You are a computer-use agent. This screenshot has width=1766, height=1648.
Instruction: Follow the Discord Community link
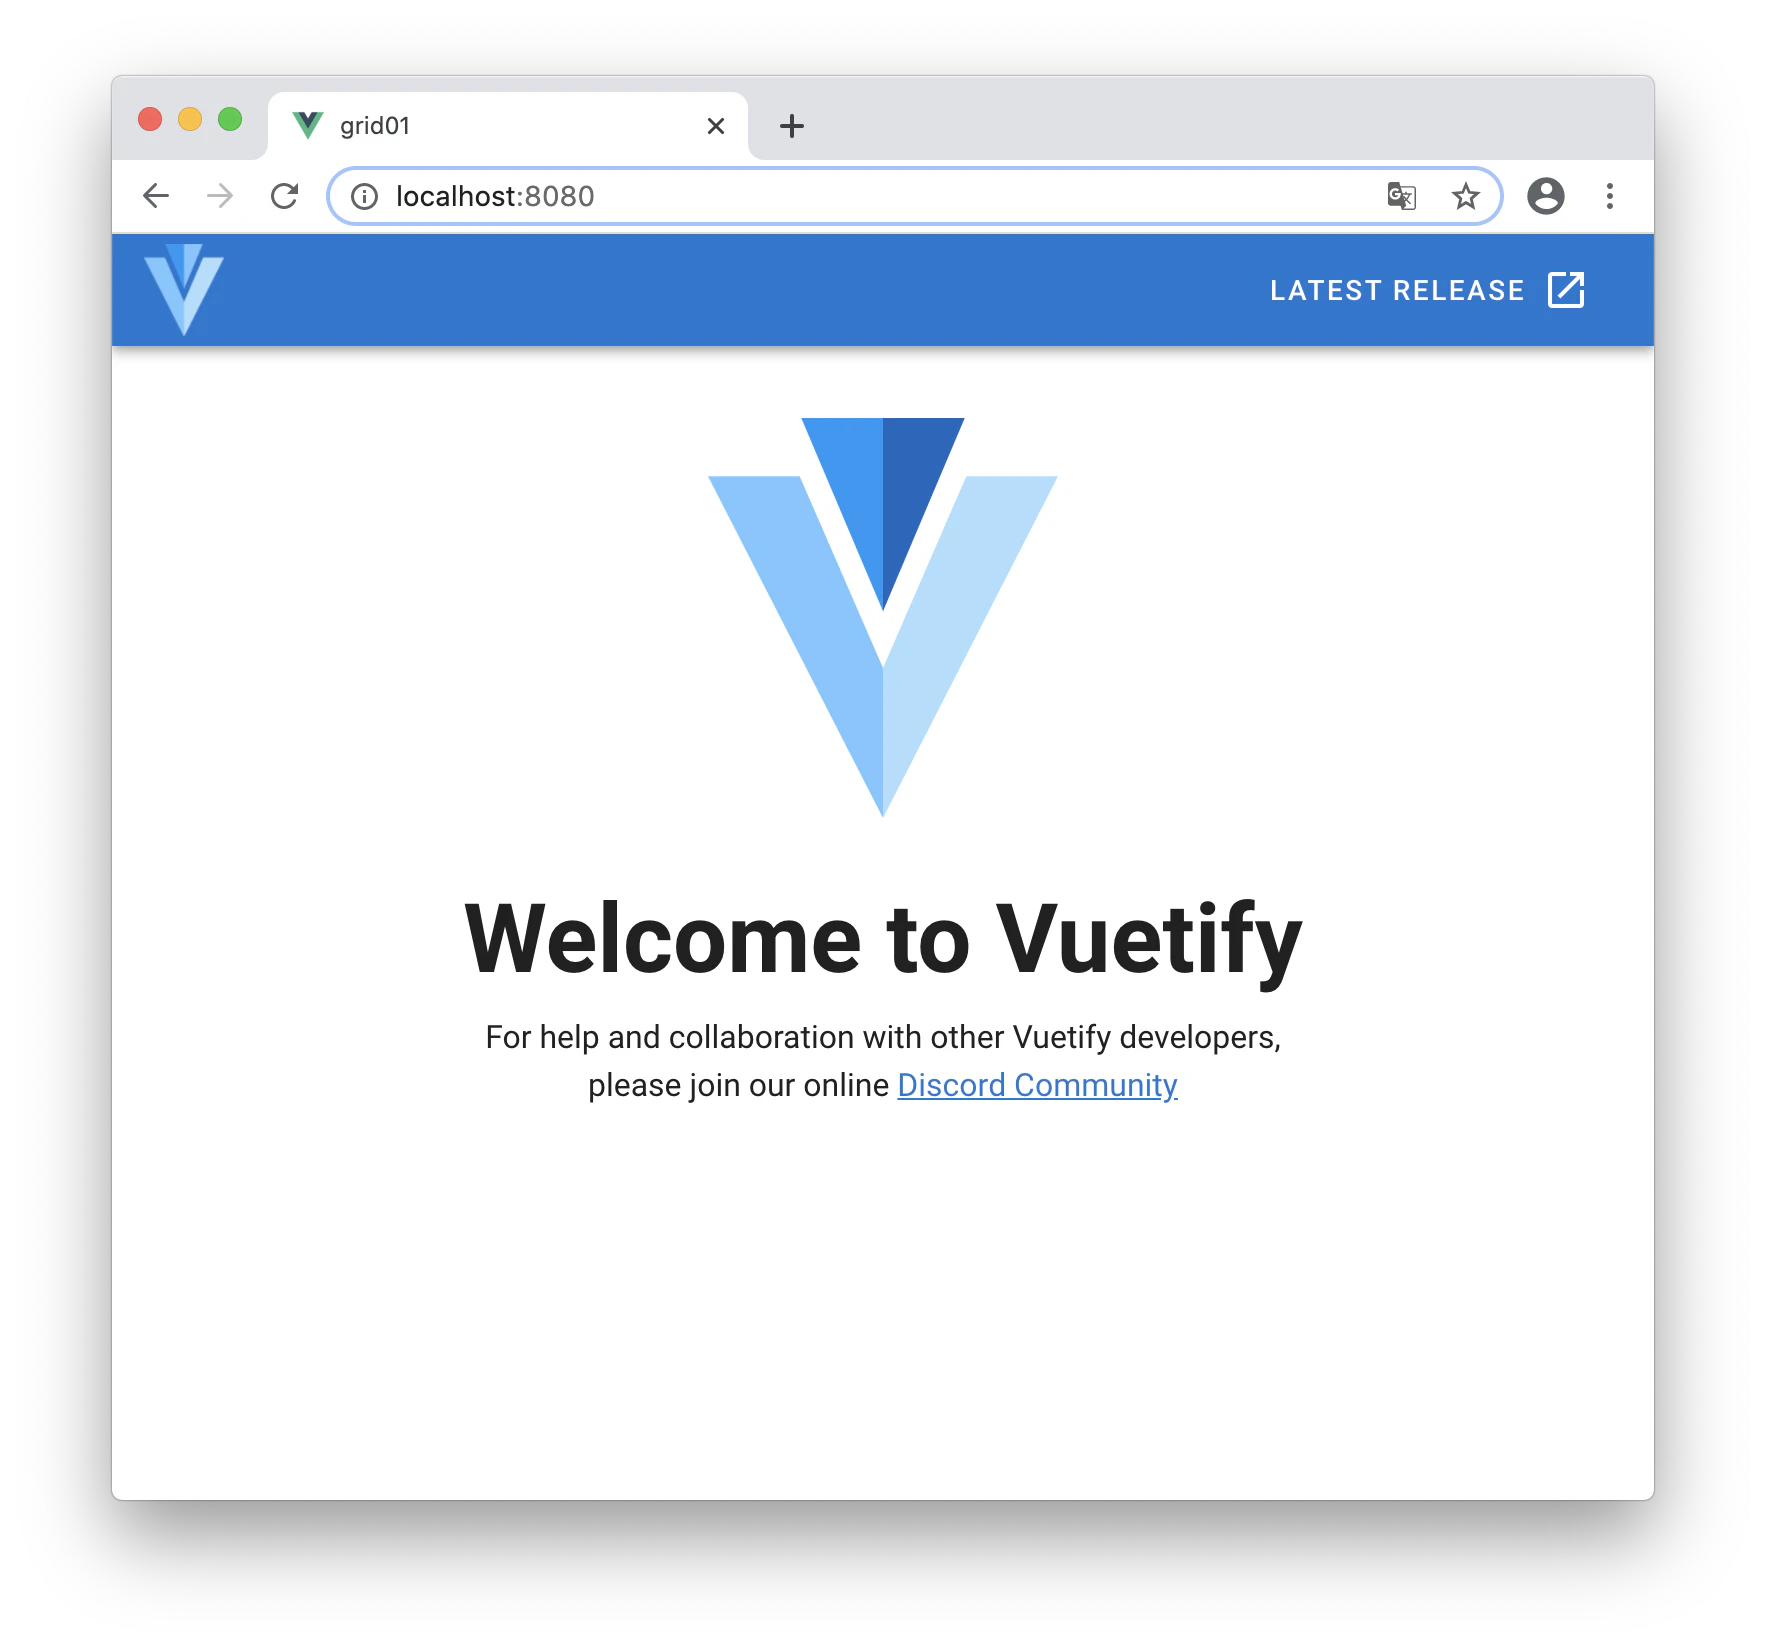[1037, 1085]
